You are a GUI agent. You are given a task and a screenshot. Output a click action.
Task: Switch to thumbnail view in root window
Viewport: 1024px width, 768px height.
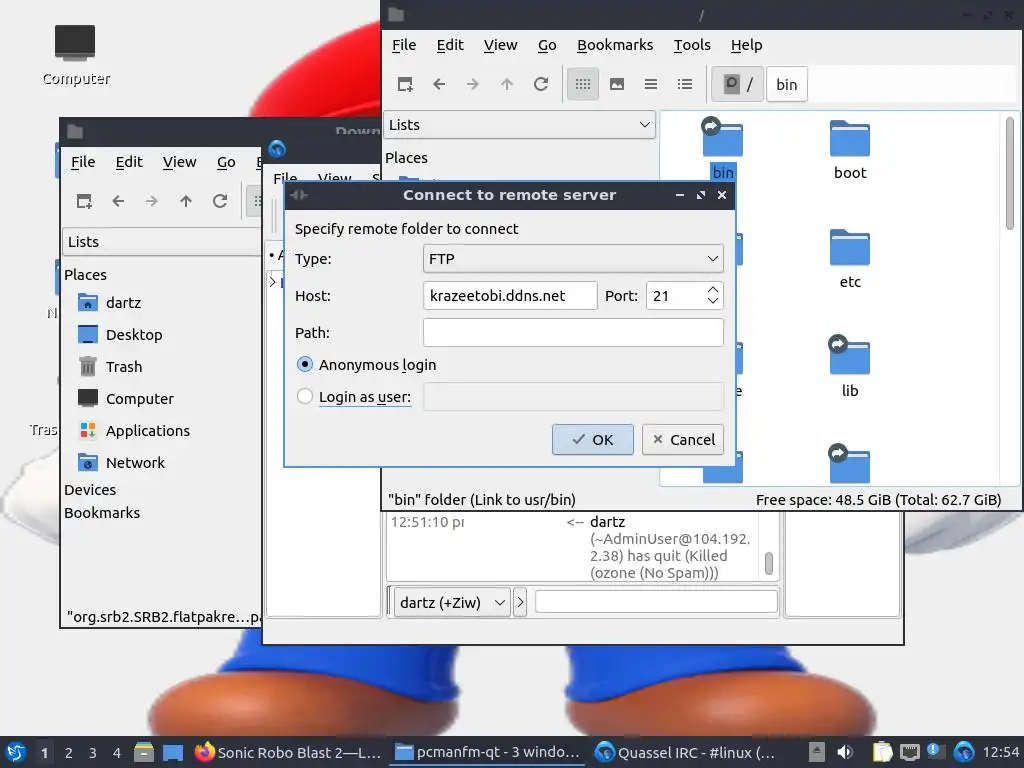pos(616,84)
